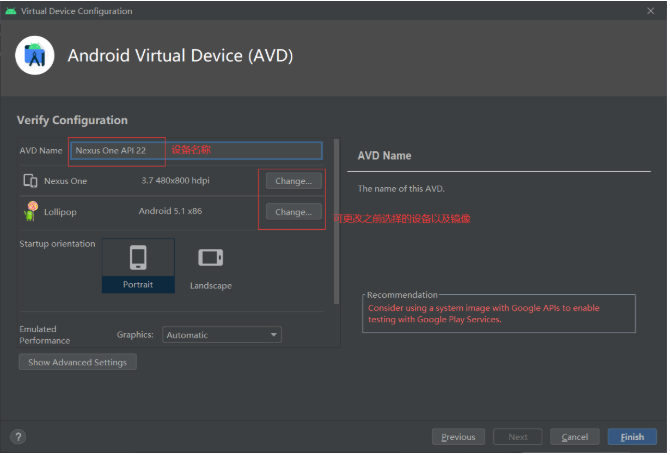The height and width of the screenshot is (455, 670).
Task: Go back with the Previous button
Action: [458, 437]
